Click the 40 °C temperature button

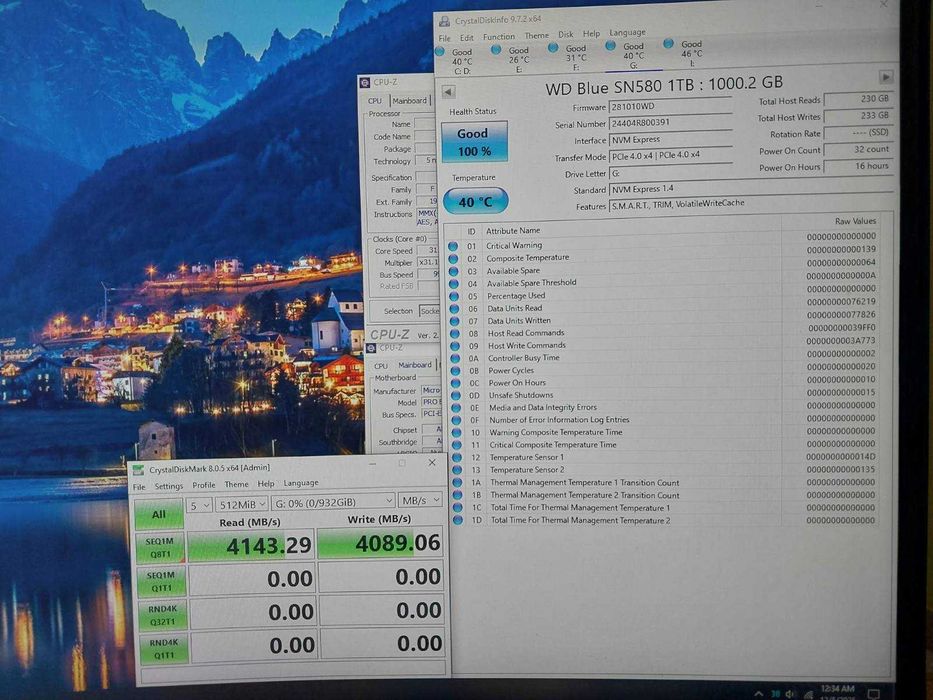coord(475,201)
